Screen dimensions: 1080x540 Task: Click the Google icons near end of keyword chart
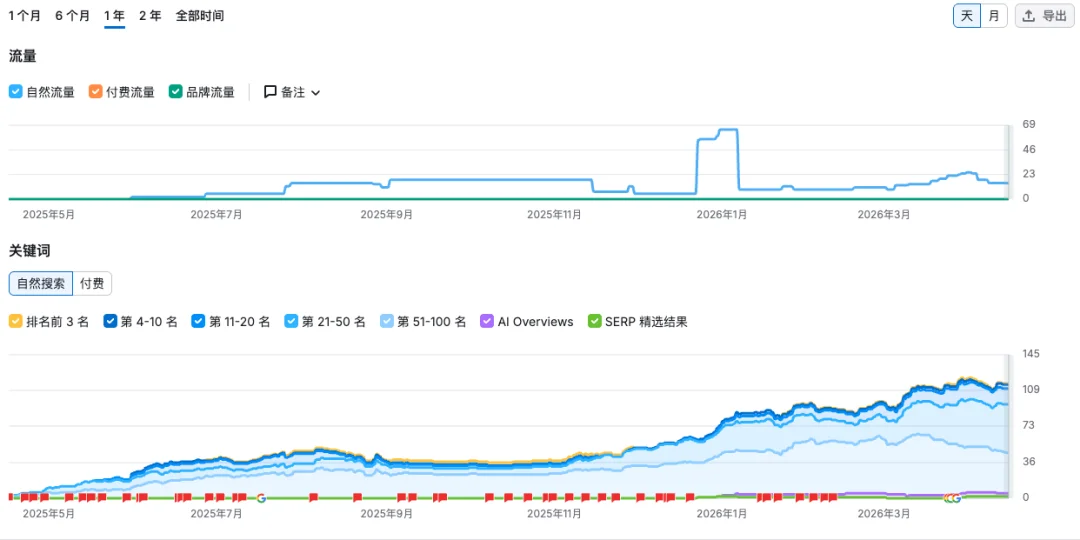[953, 497]
